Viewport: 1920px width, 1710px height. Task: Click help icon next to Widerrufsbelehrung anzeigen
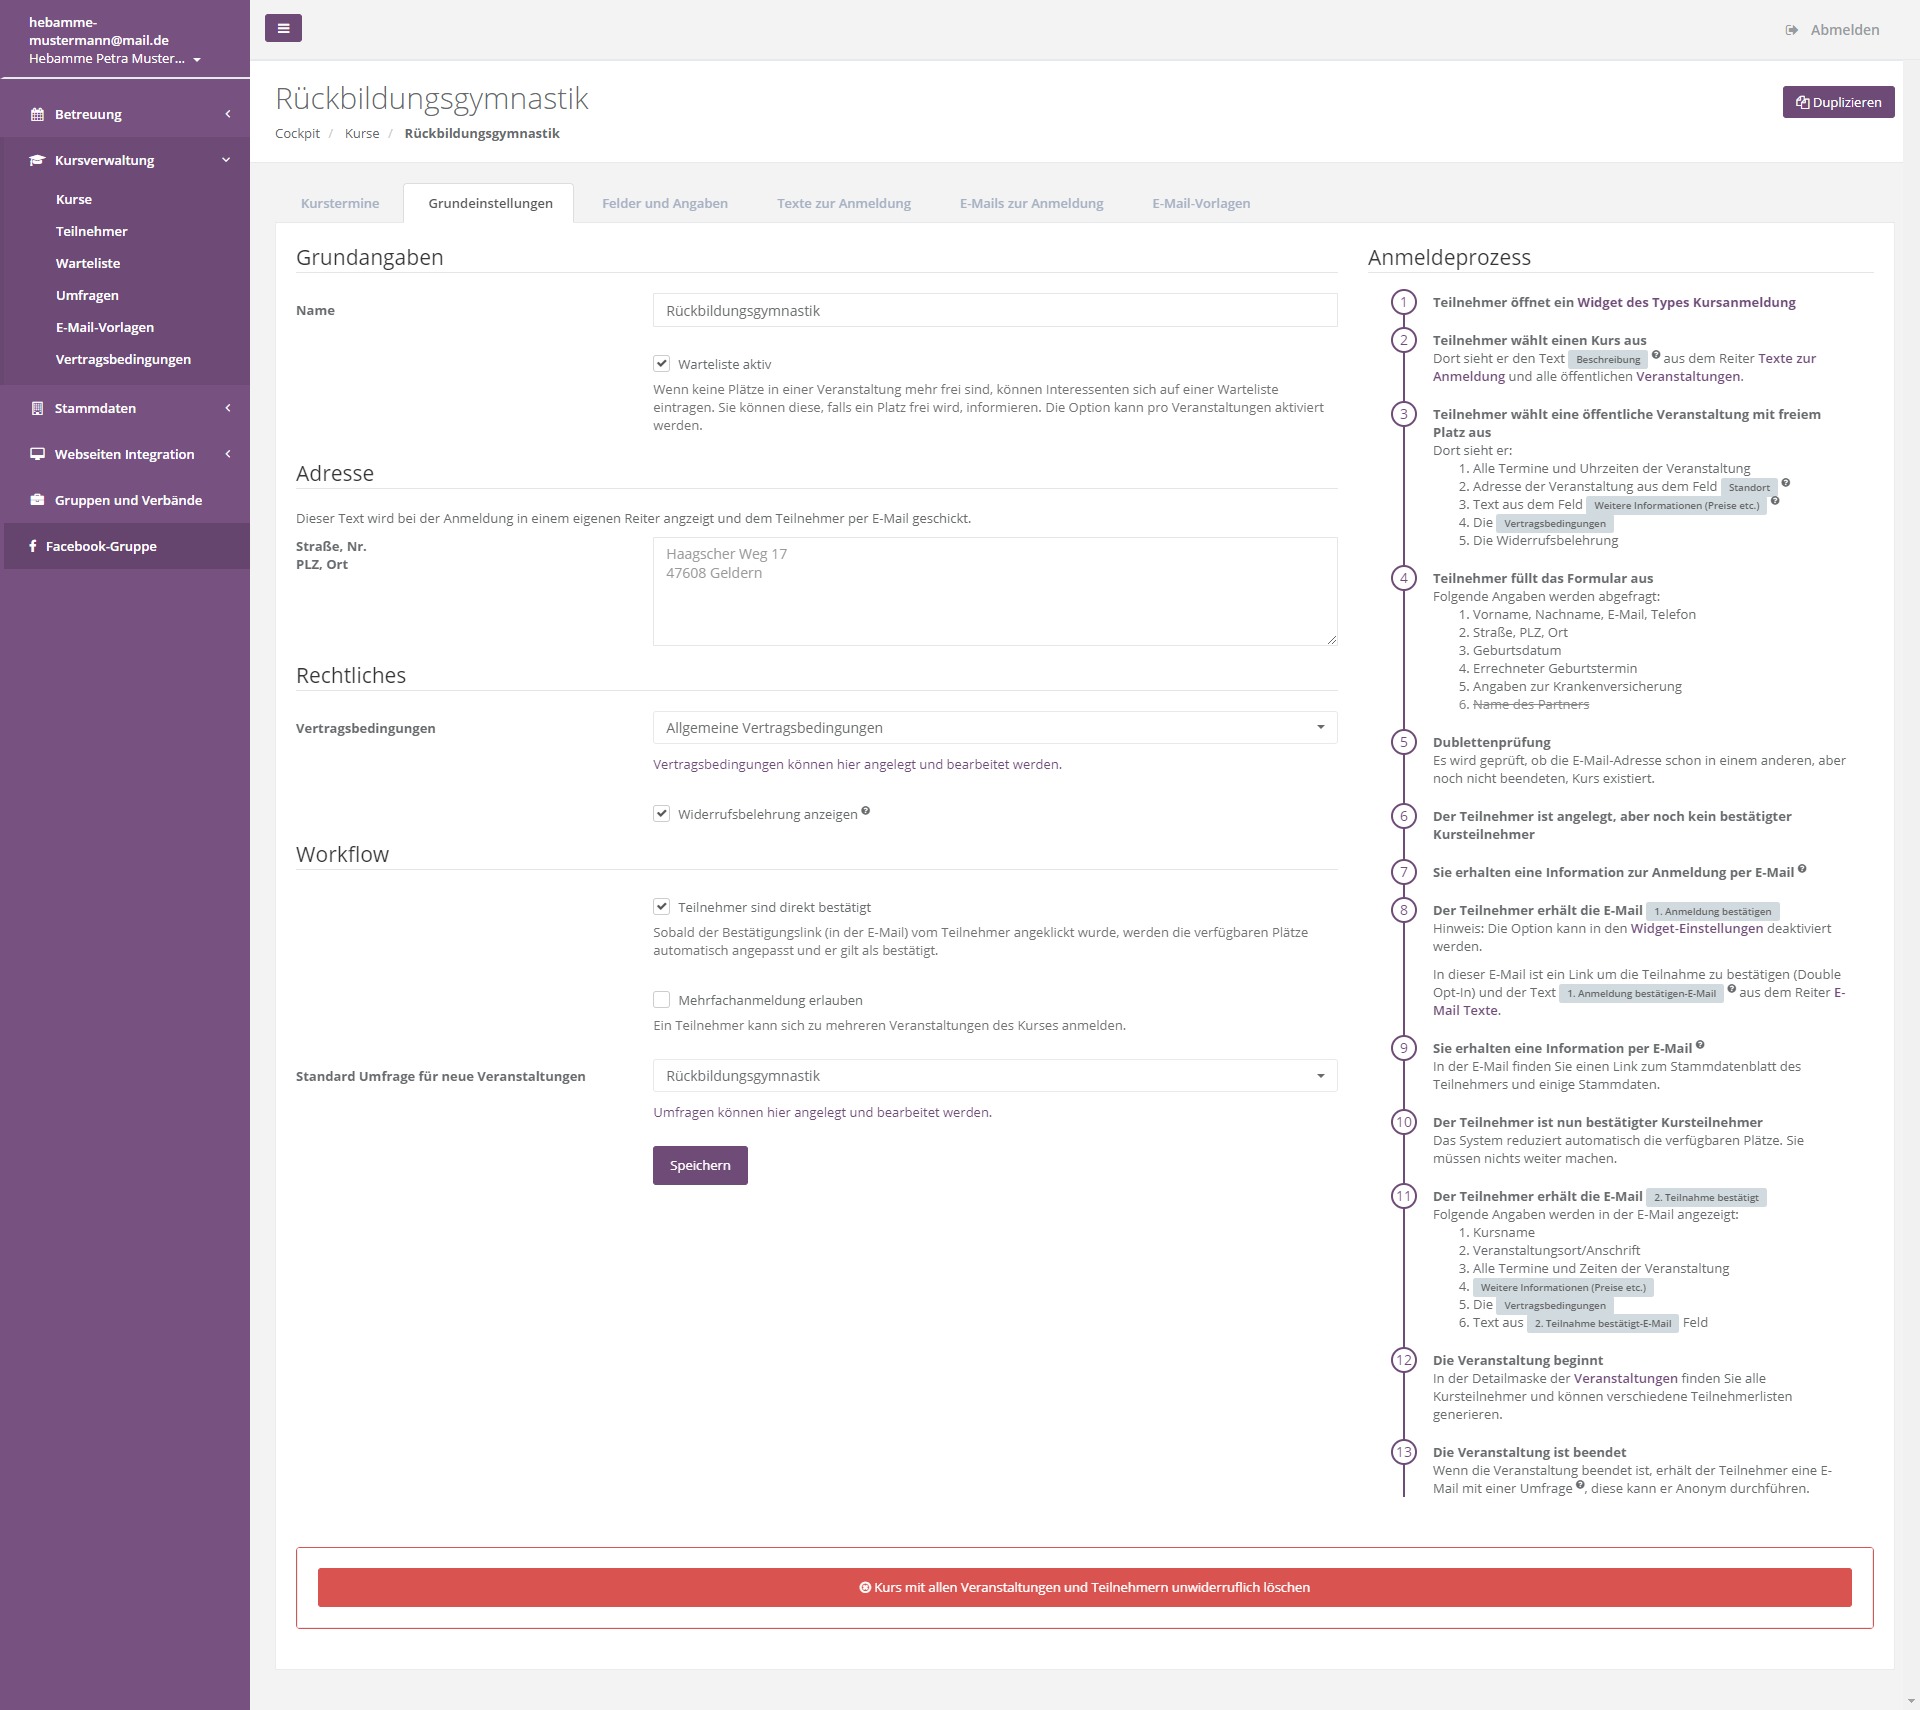[866, 811]
